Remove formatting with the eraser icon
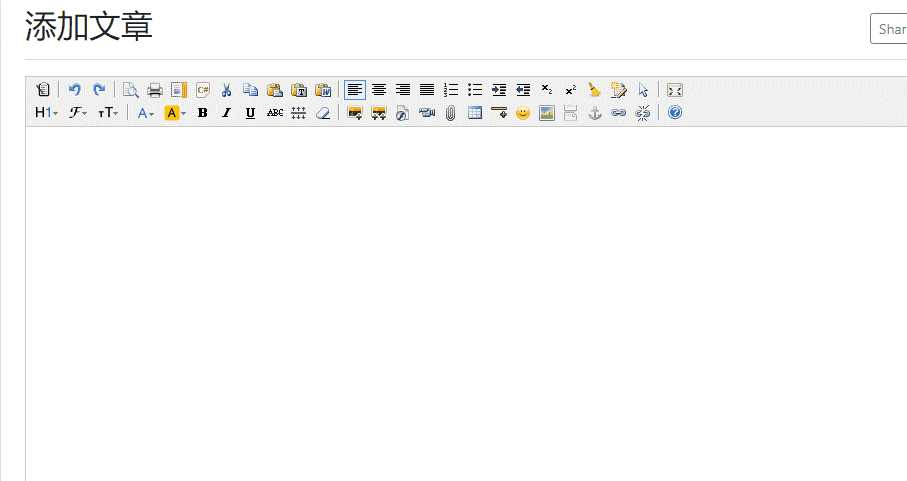907x481 pixels. pyautogui.click(x=323, y=113)
